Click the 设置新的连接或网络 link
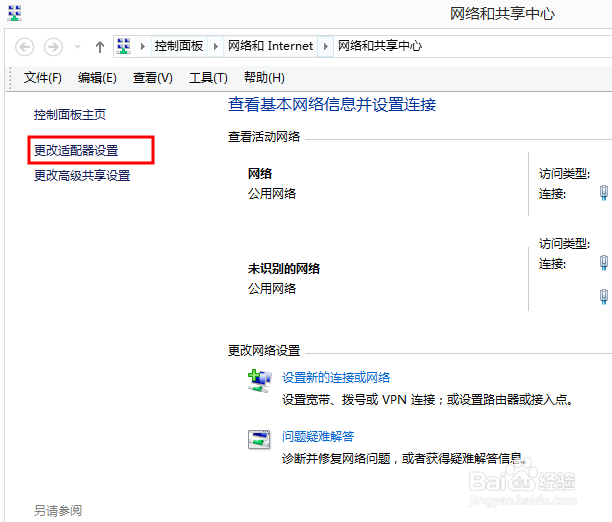This screenshot has width=612, height=522. click(x=336, y=378)
